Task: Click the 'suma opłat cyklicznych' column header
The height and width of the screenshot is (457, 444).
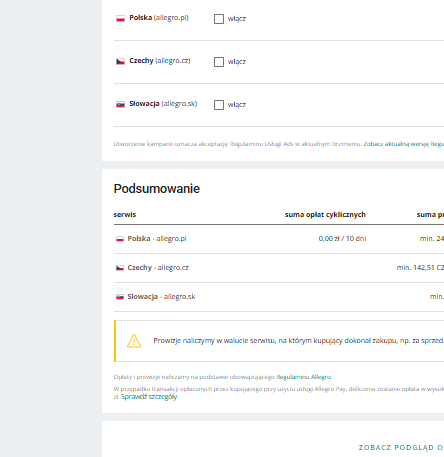Action: (325, 215)
